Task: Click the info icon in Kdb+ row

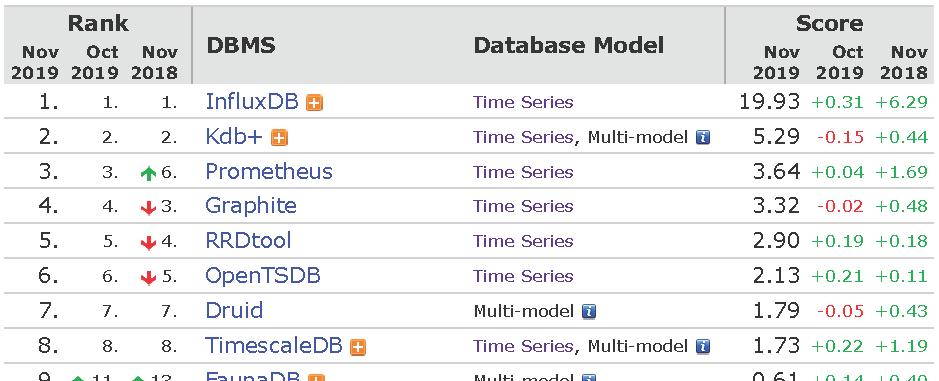Action: click(703, 138)
